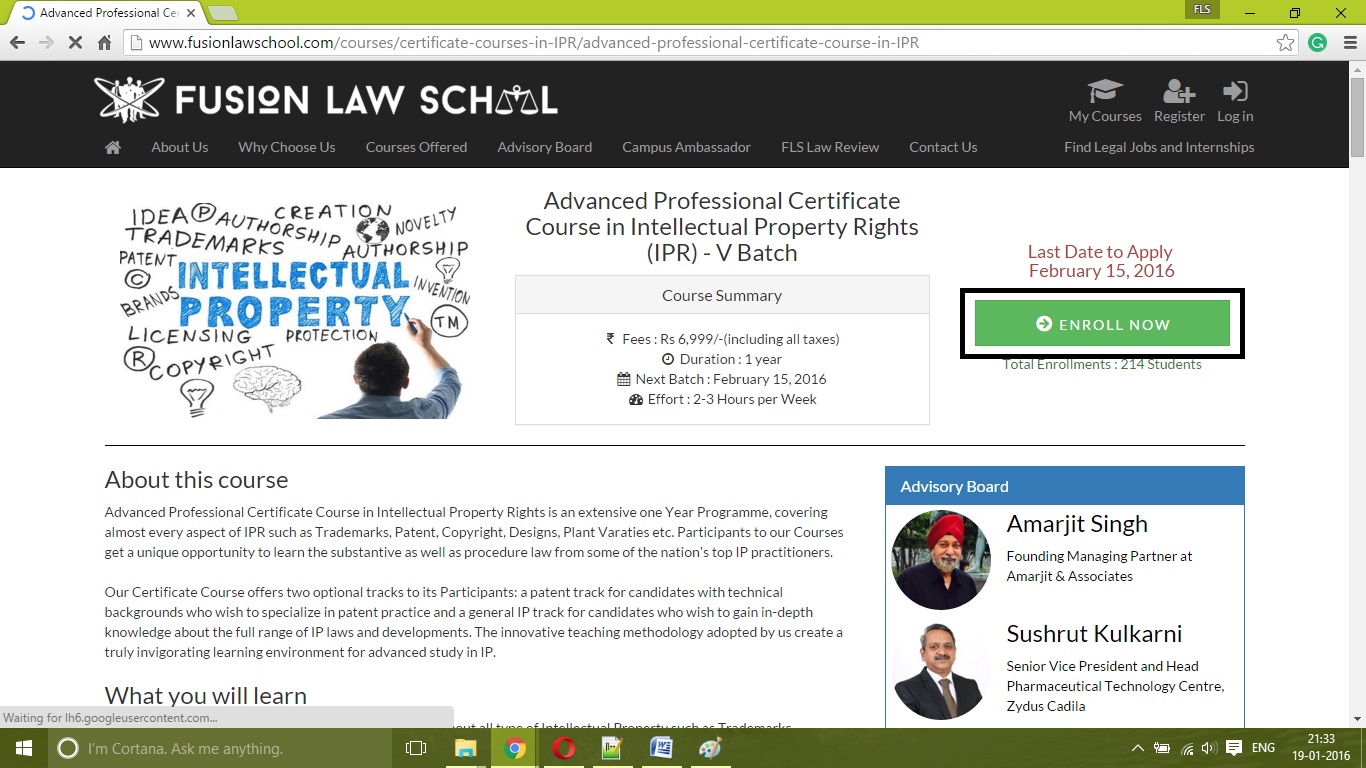1366x768 pixels.
Task: Click the About this course heading
Action: click(x=196, y=480)
